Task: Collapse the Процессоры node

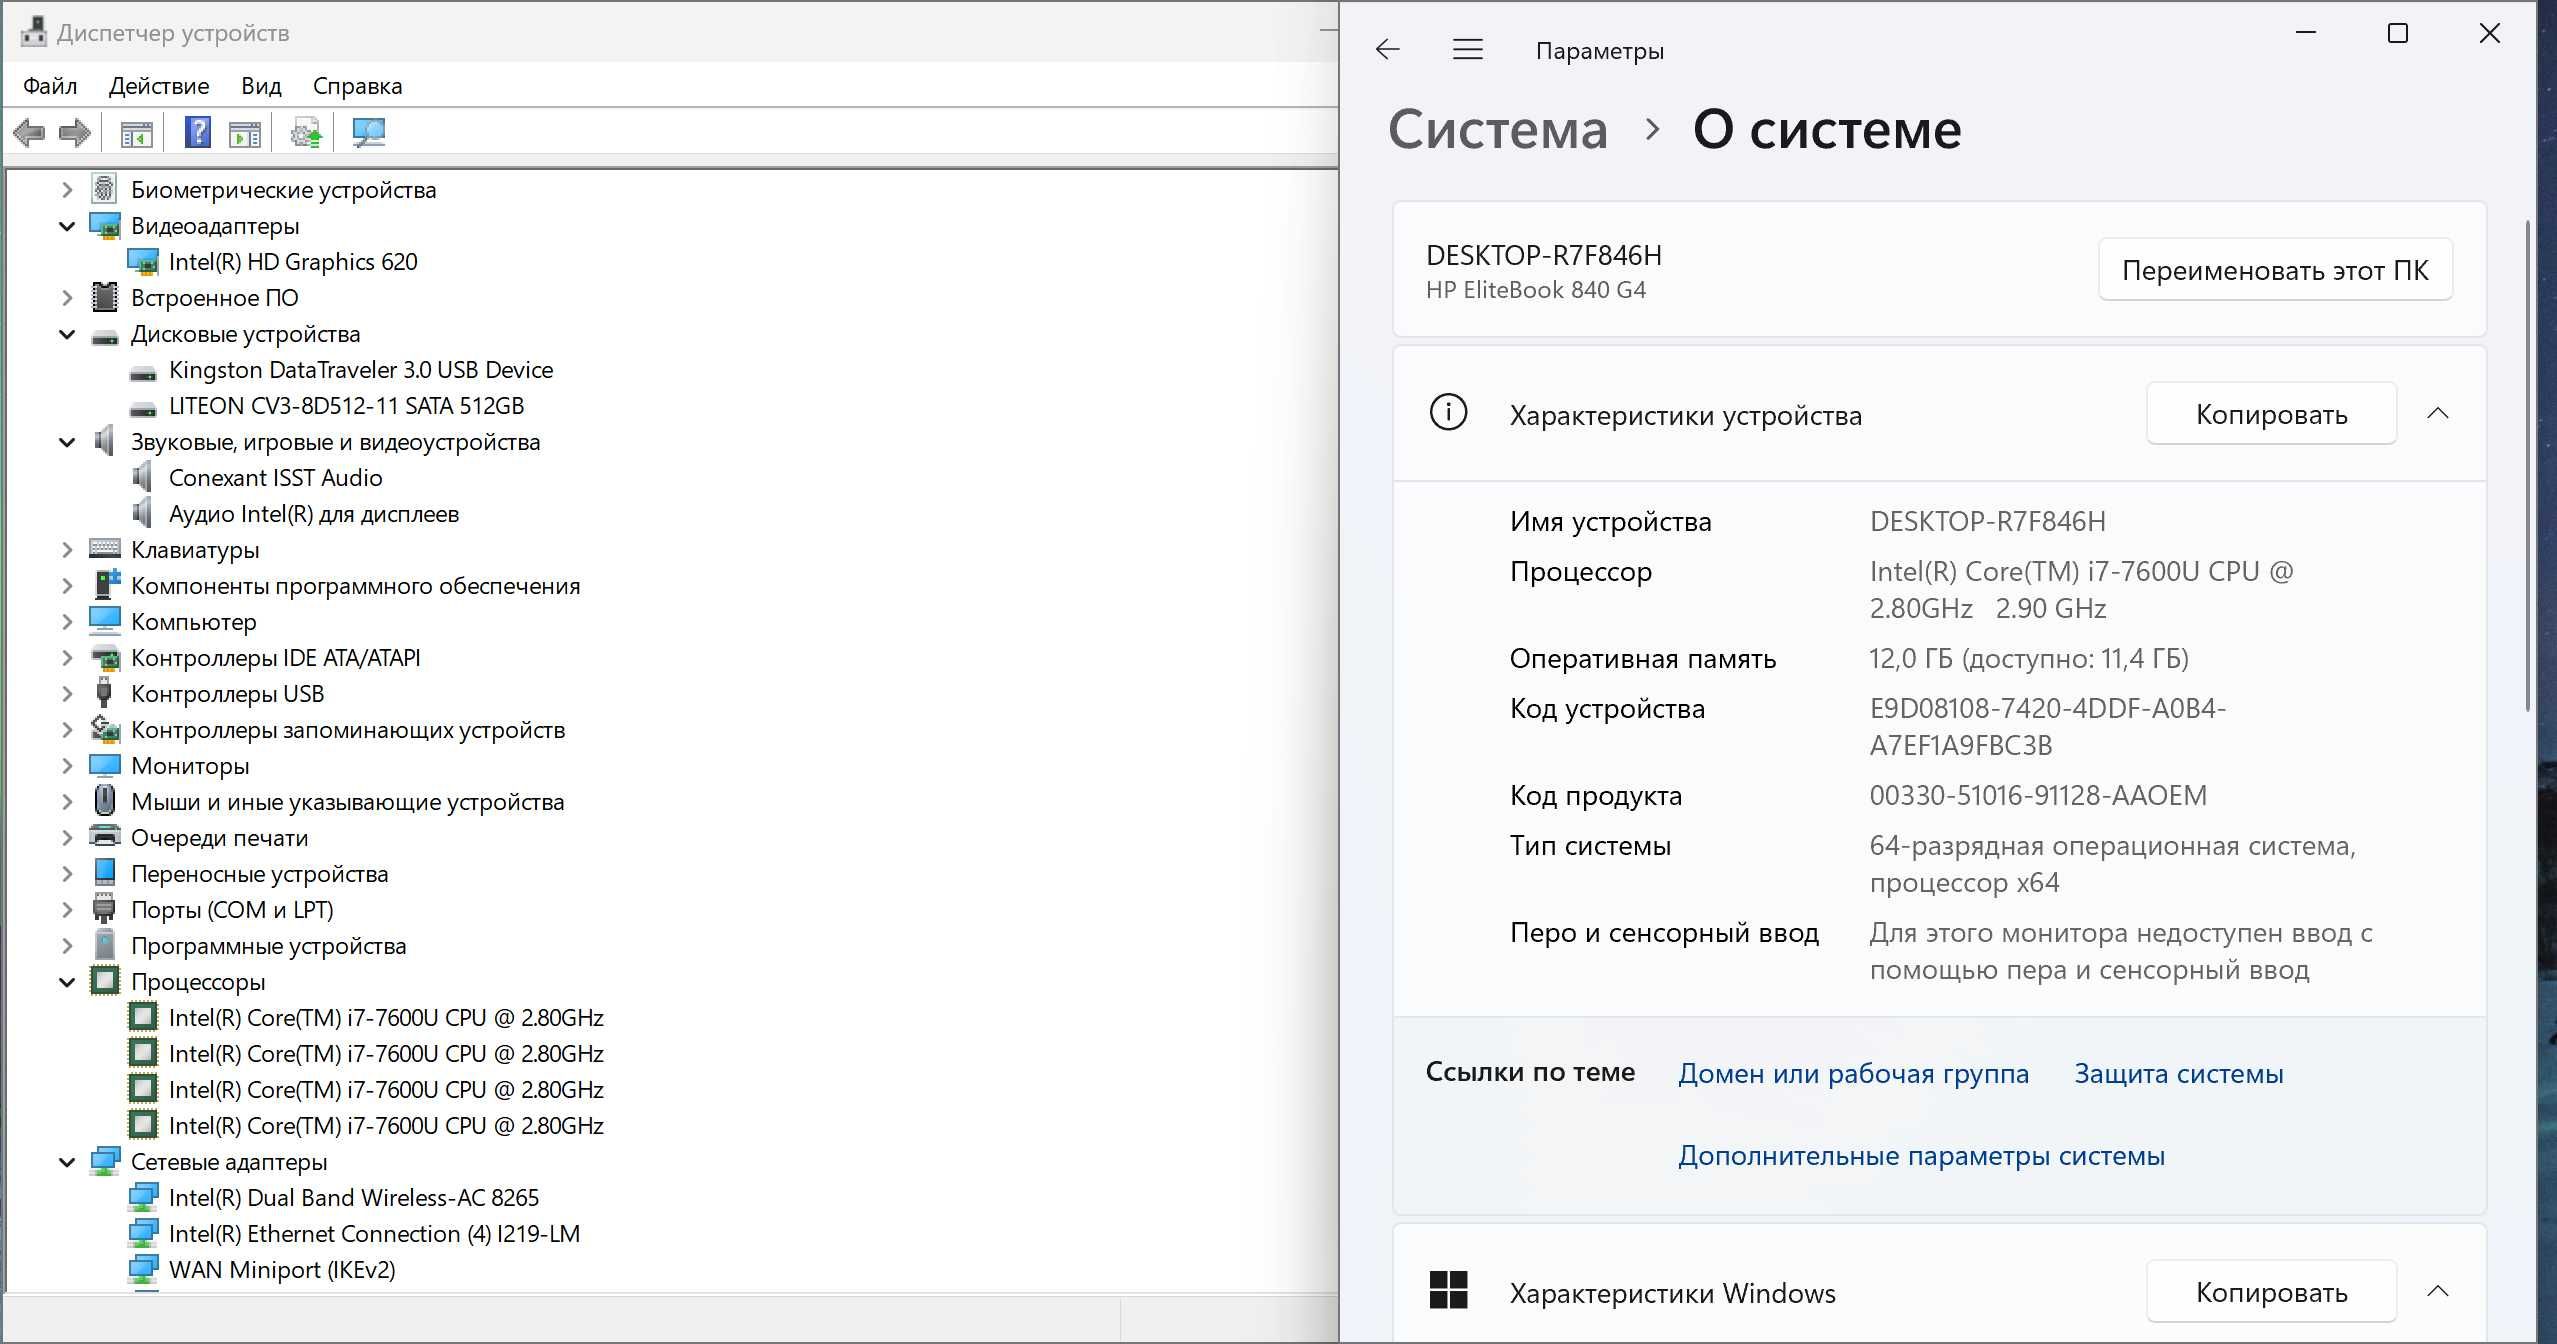Action: pyautogui.click(x=67, y=982)
